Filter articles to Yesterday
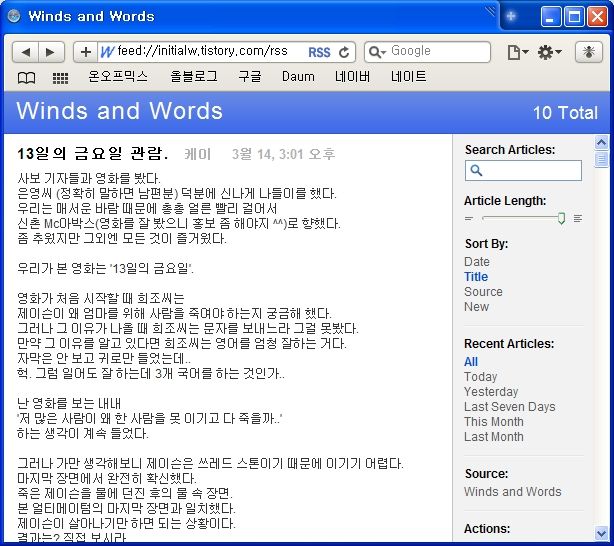Viewport: 614px width, 546px height. click(x=491, y=391)
